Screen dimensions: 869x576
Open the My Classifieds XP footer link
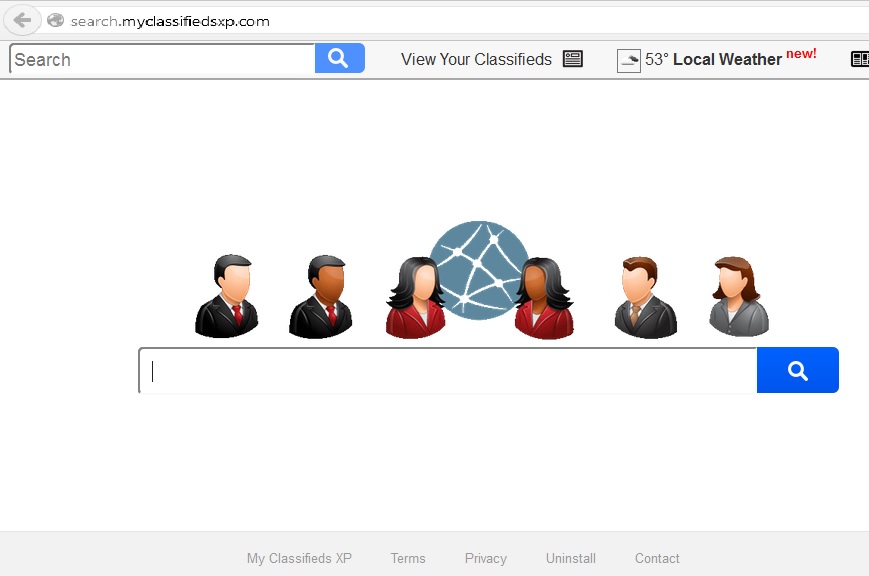[299, 558]
